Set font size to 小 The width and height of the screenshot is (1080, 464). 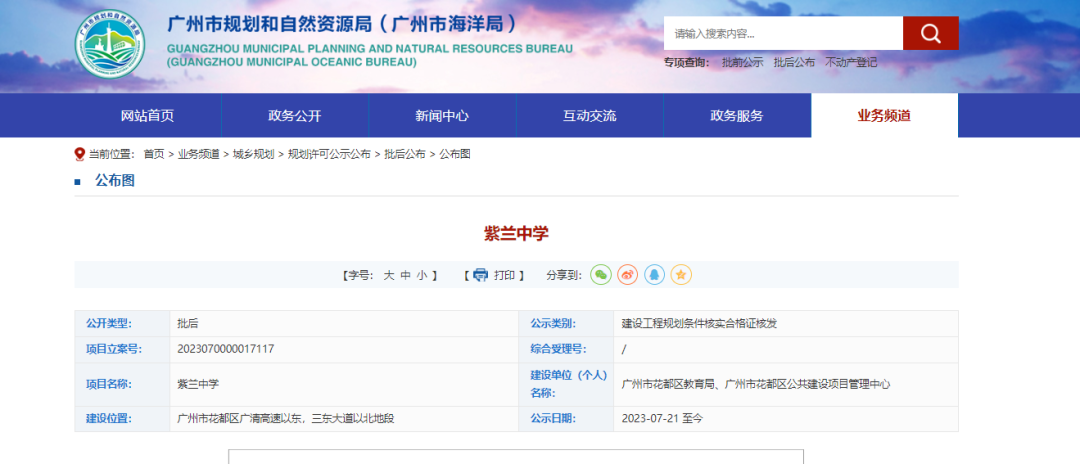point(422,275)
